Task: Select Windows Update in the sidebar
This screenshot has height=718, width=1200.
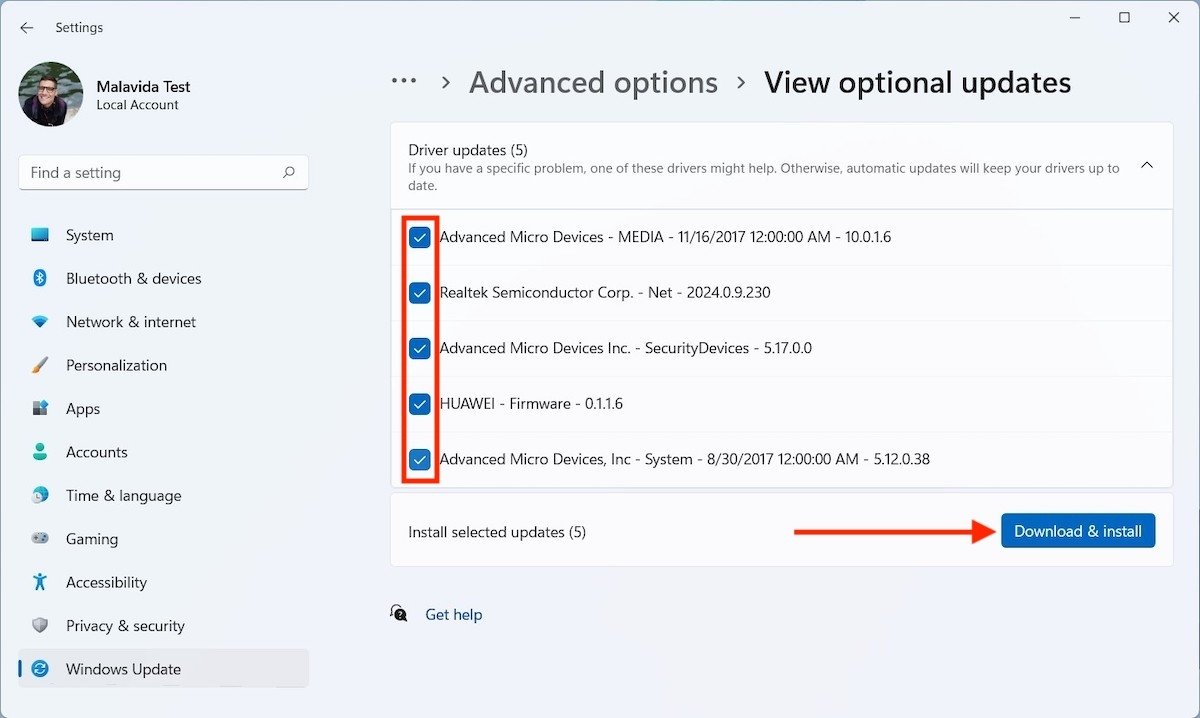Action: (x=163, y=669)
